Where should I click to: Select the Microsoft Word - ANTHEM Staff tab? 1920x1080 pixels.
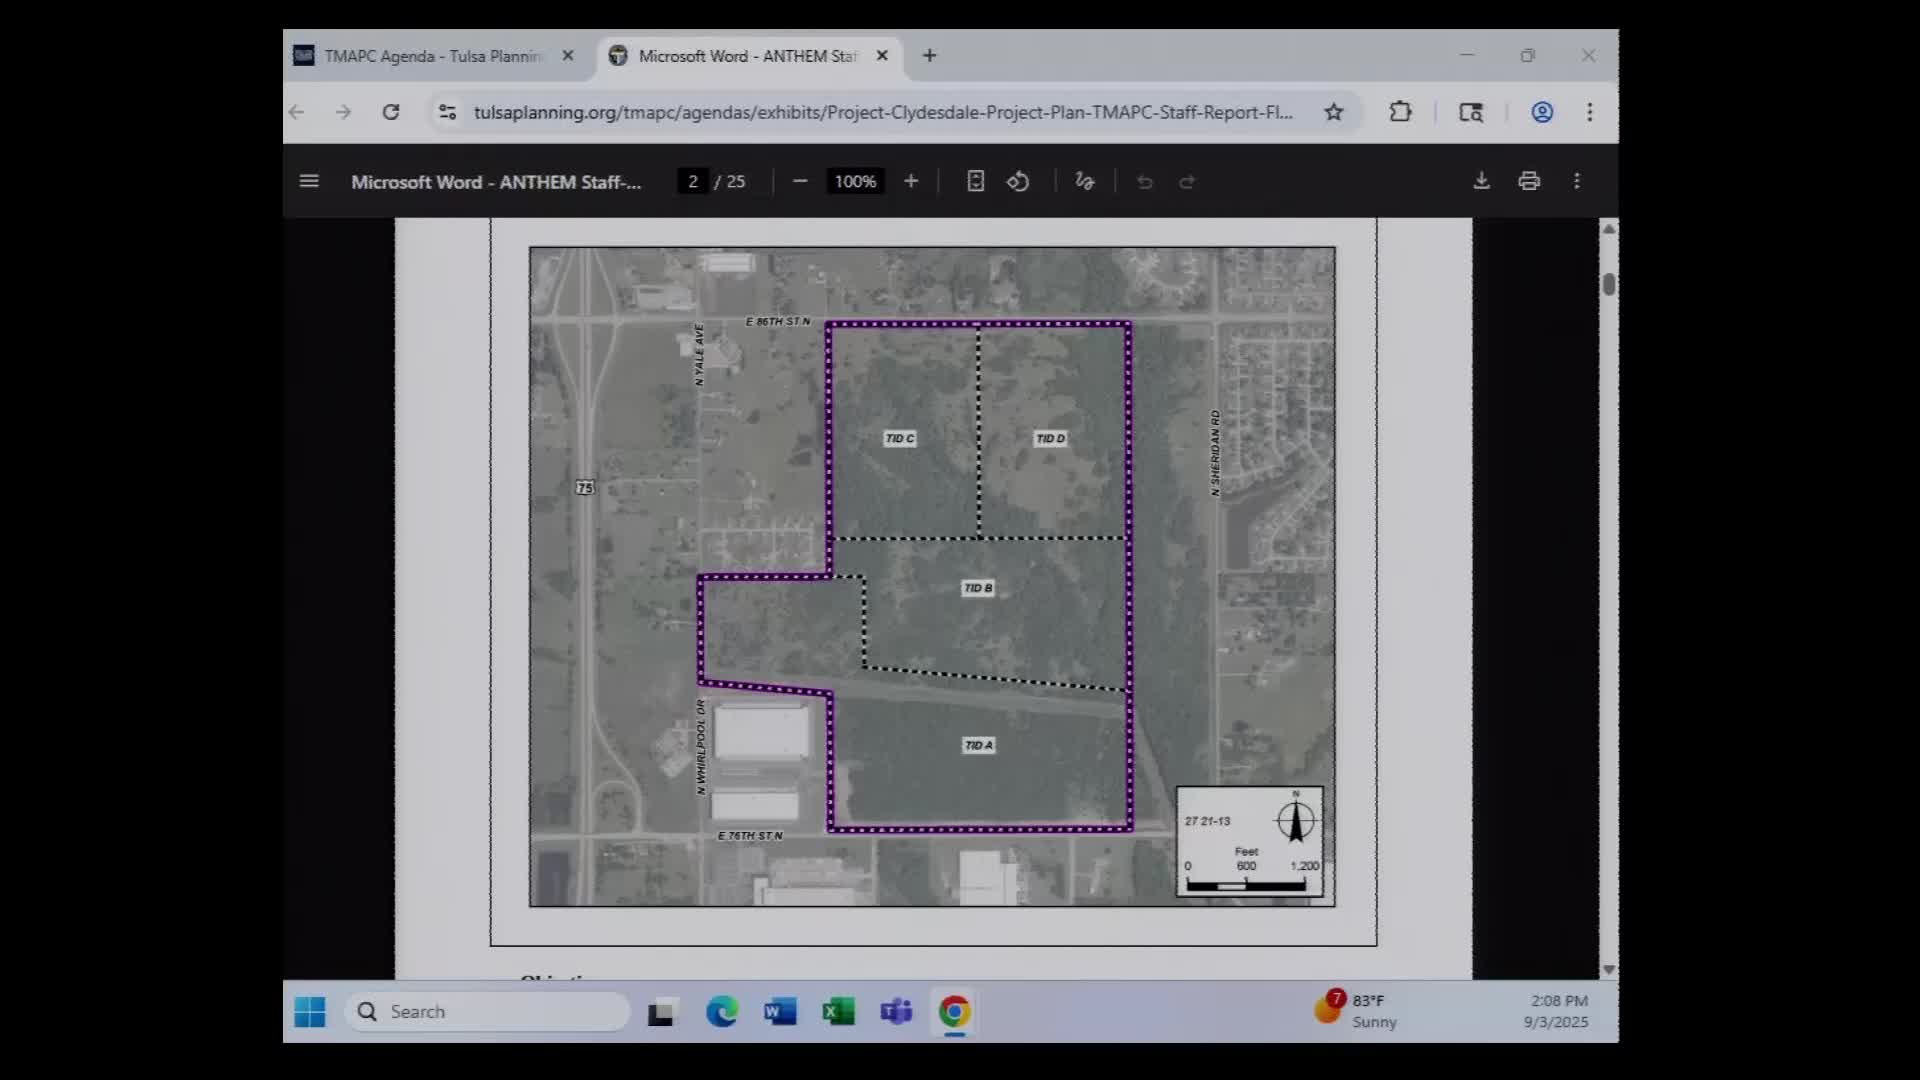pyautogui.click(x=749, y=56)
